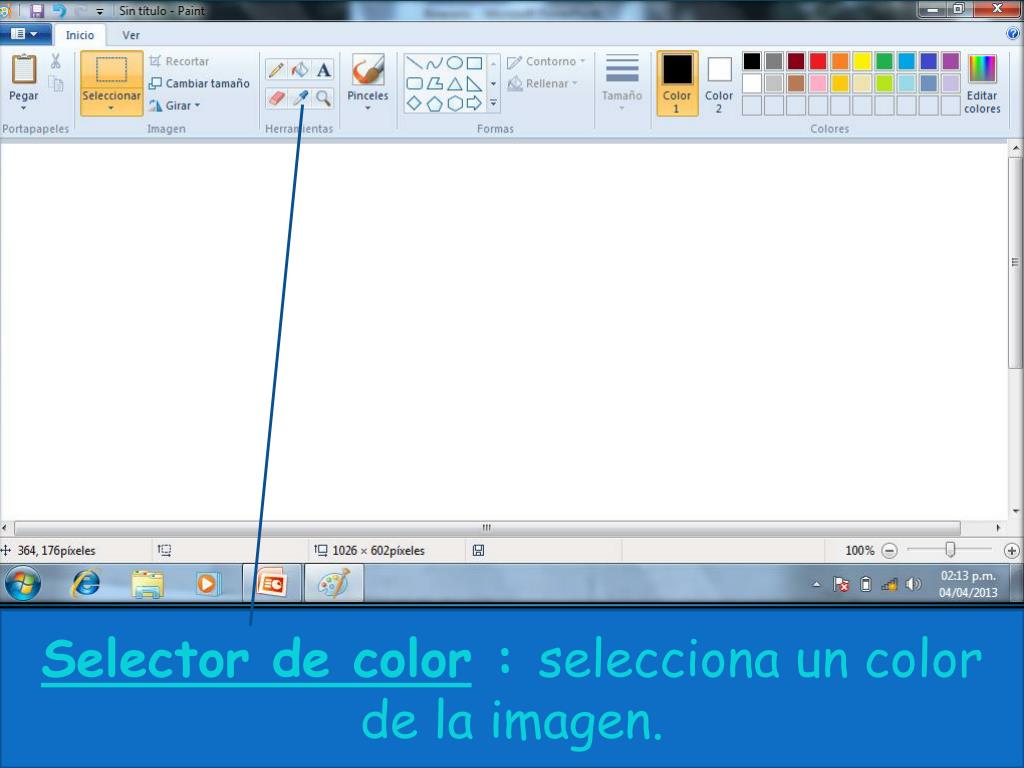Open Windows Media Player in taskbar
The height and width of the screenshot is (768, 1024).
[x=208, y=583]
